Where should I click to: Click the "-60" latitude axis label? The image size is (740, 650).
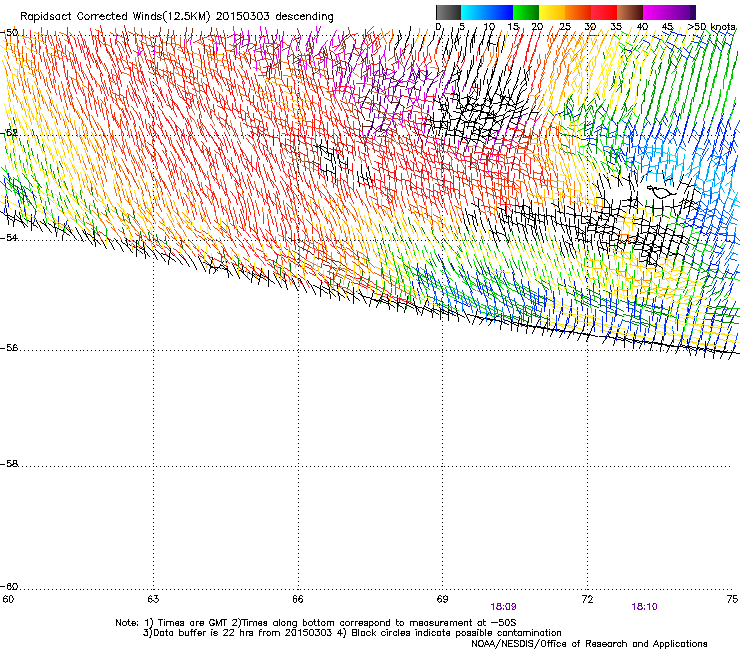[8, 587]
